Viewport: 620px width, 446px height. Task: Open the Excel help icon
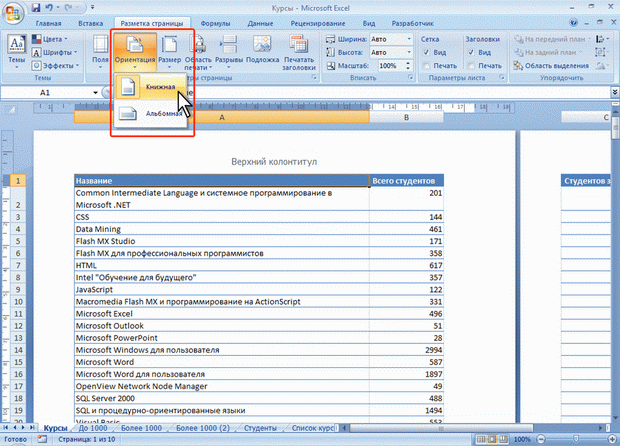point(574,23)
